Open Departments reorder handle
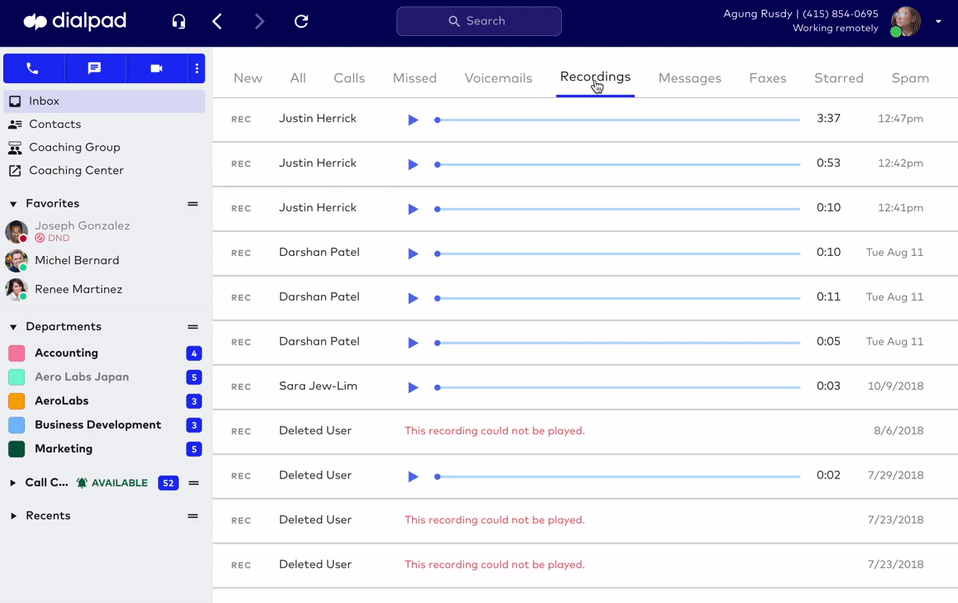Viewport: 958px width, 603px height. point(193,327)
